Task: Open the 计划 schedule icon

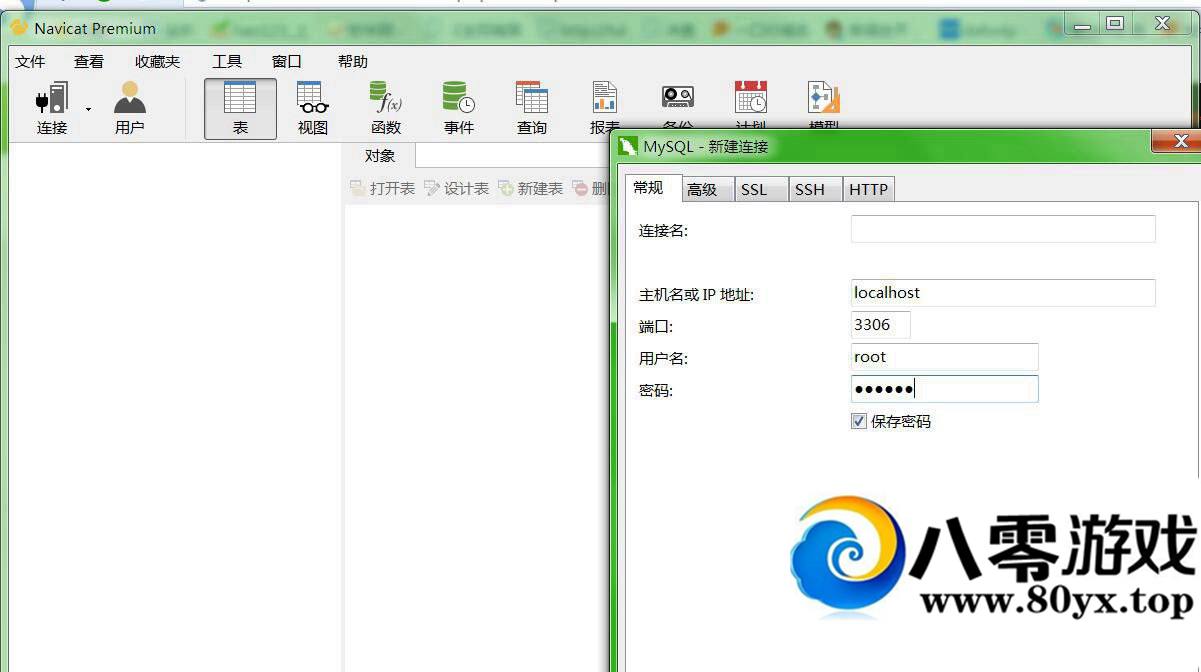Action: point(751,105)
